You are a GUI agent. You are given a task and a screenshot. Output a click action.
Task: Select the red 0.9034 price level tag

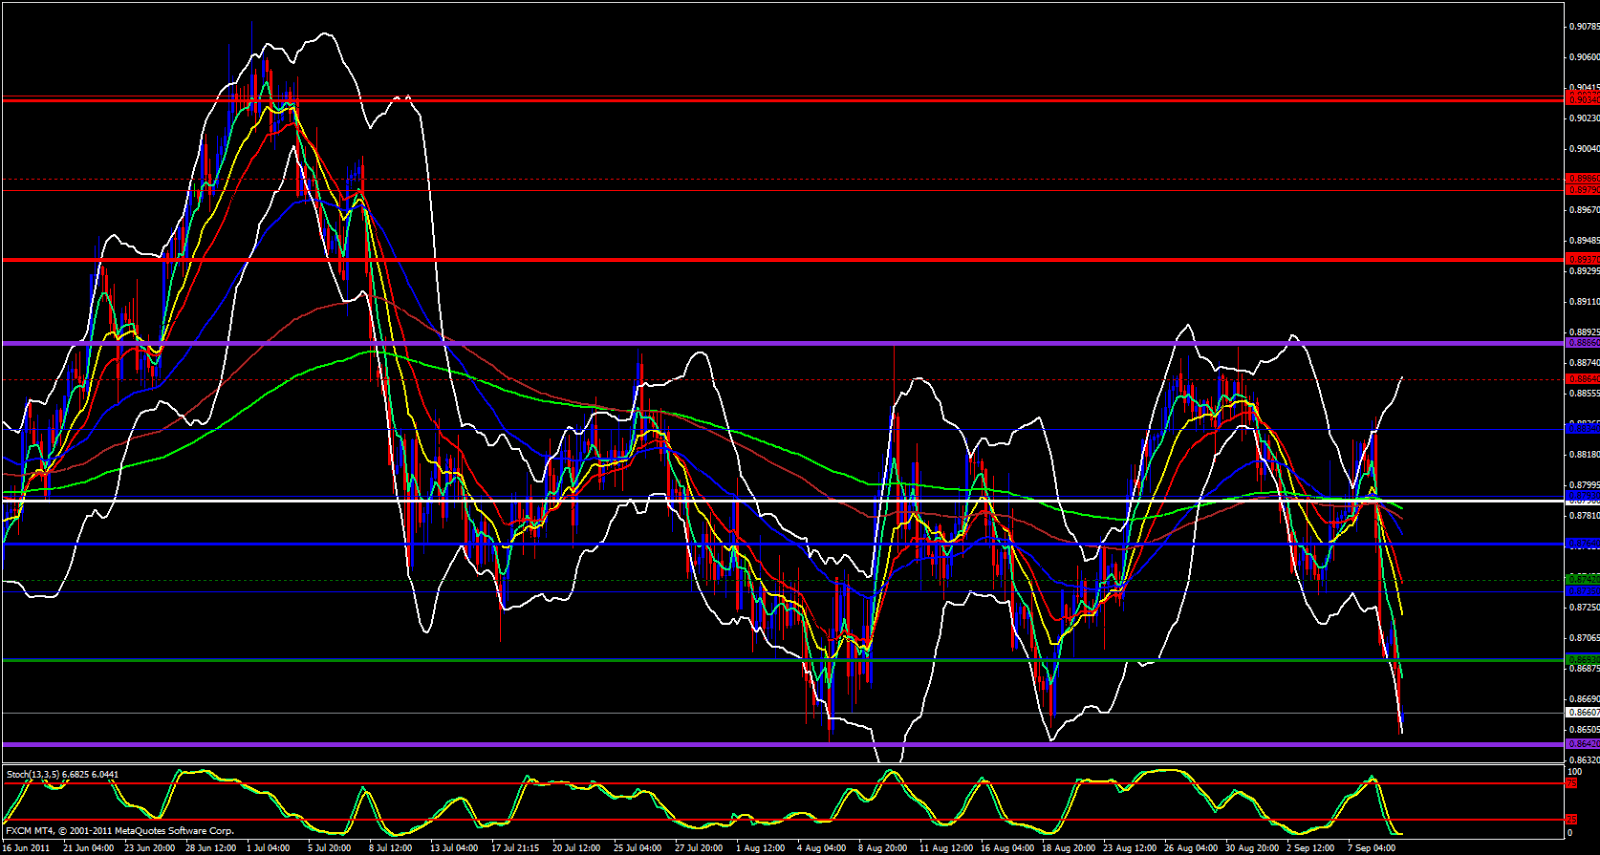(x=1583, y=100)
